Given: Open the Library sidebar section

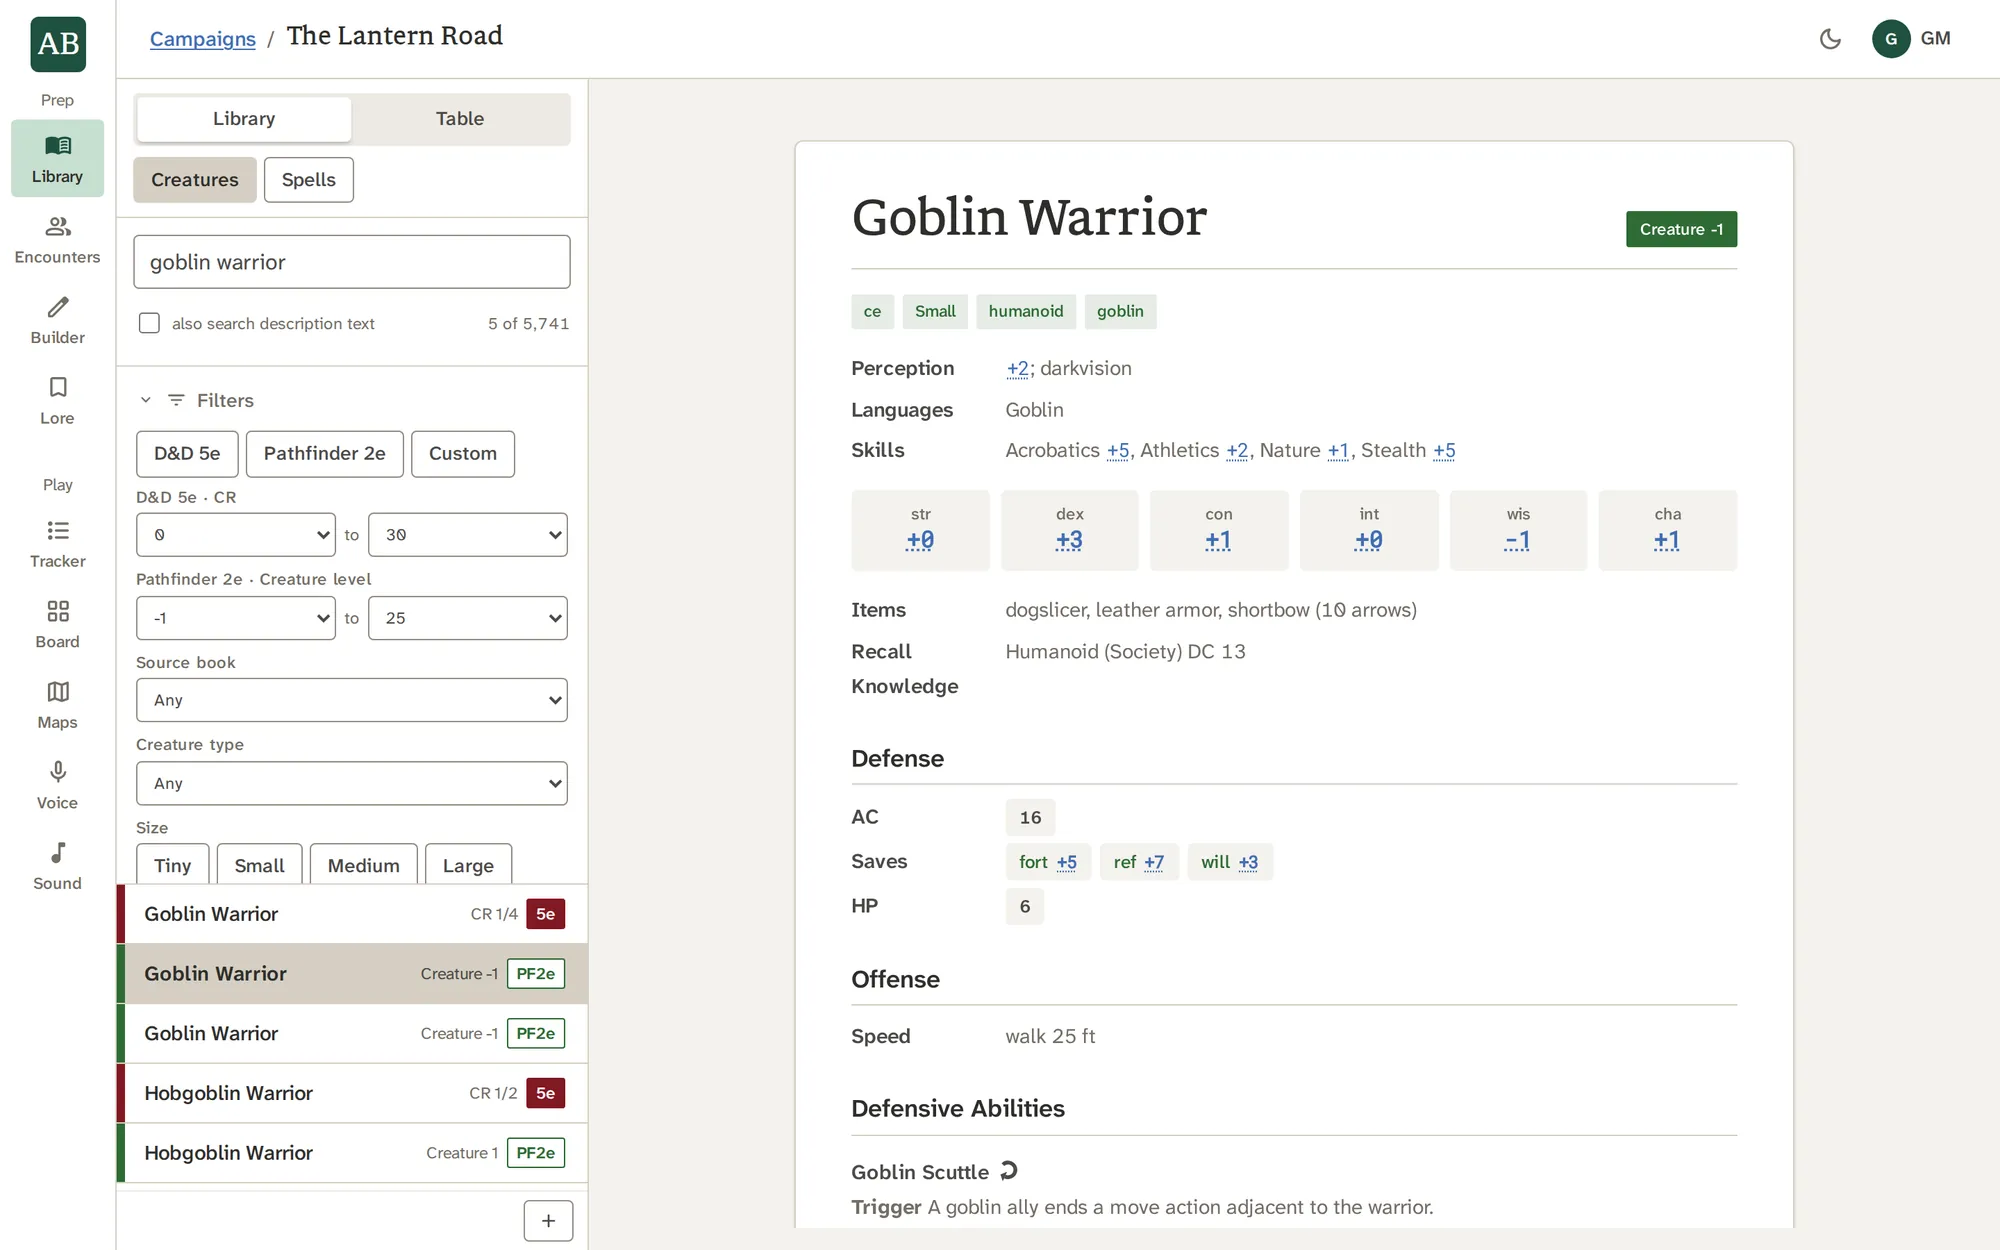Looking at the screenshot, I should (57, 158).
